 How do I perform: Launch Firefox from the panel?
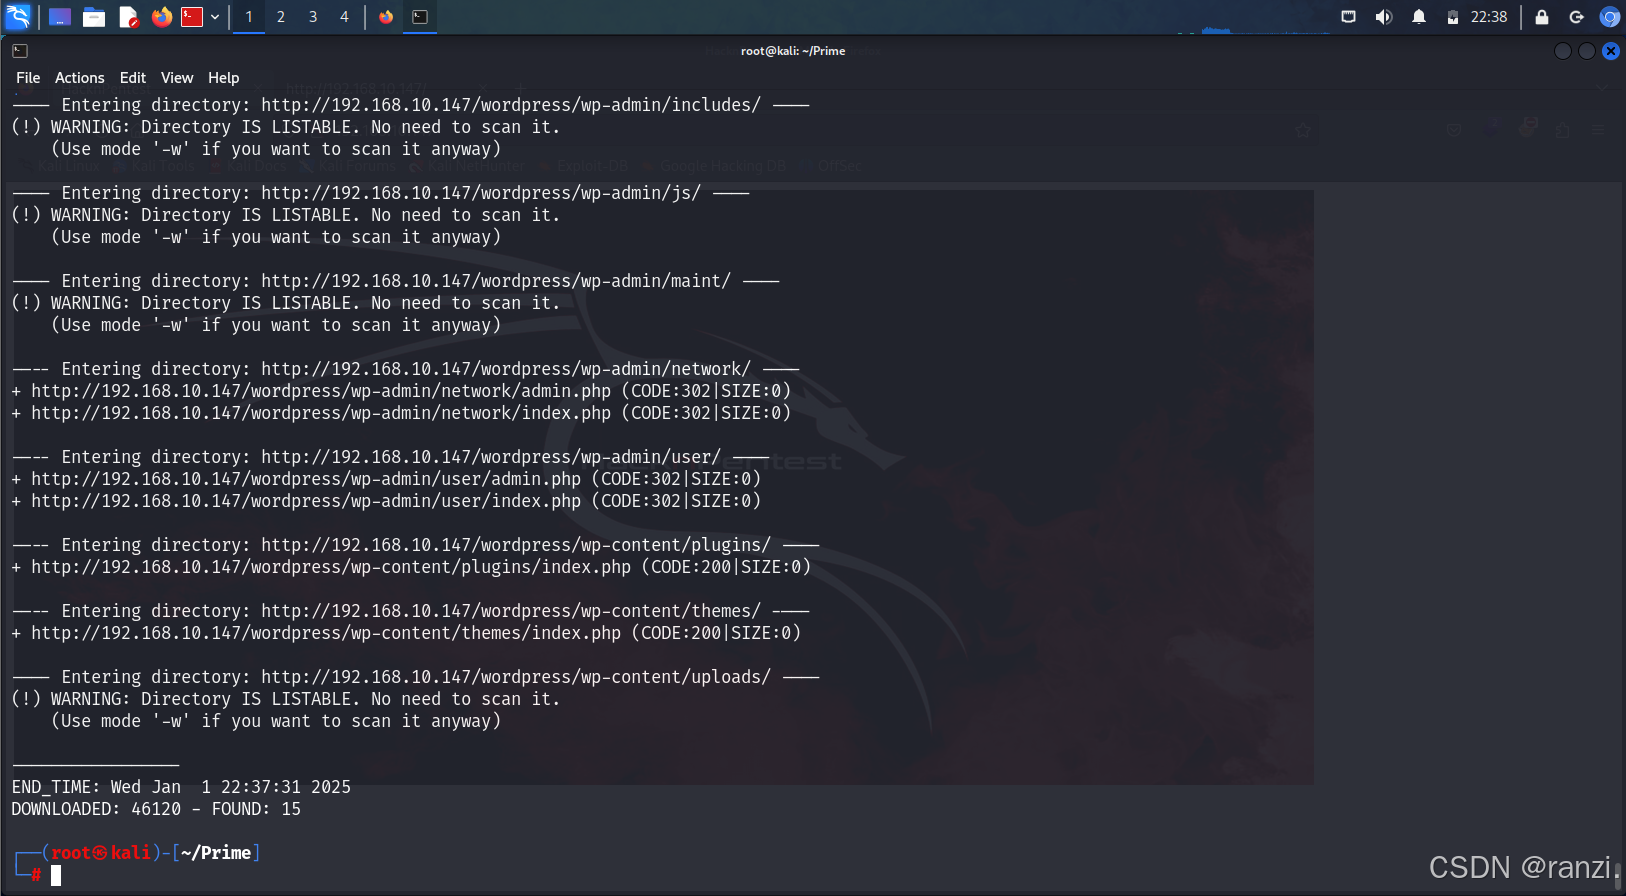(x=161, y=17)
